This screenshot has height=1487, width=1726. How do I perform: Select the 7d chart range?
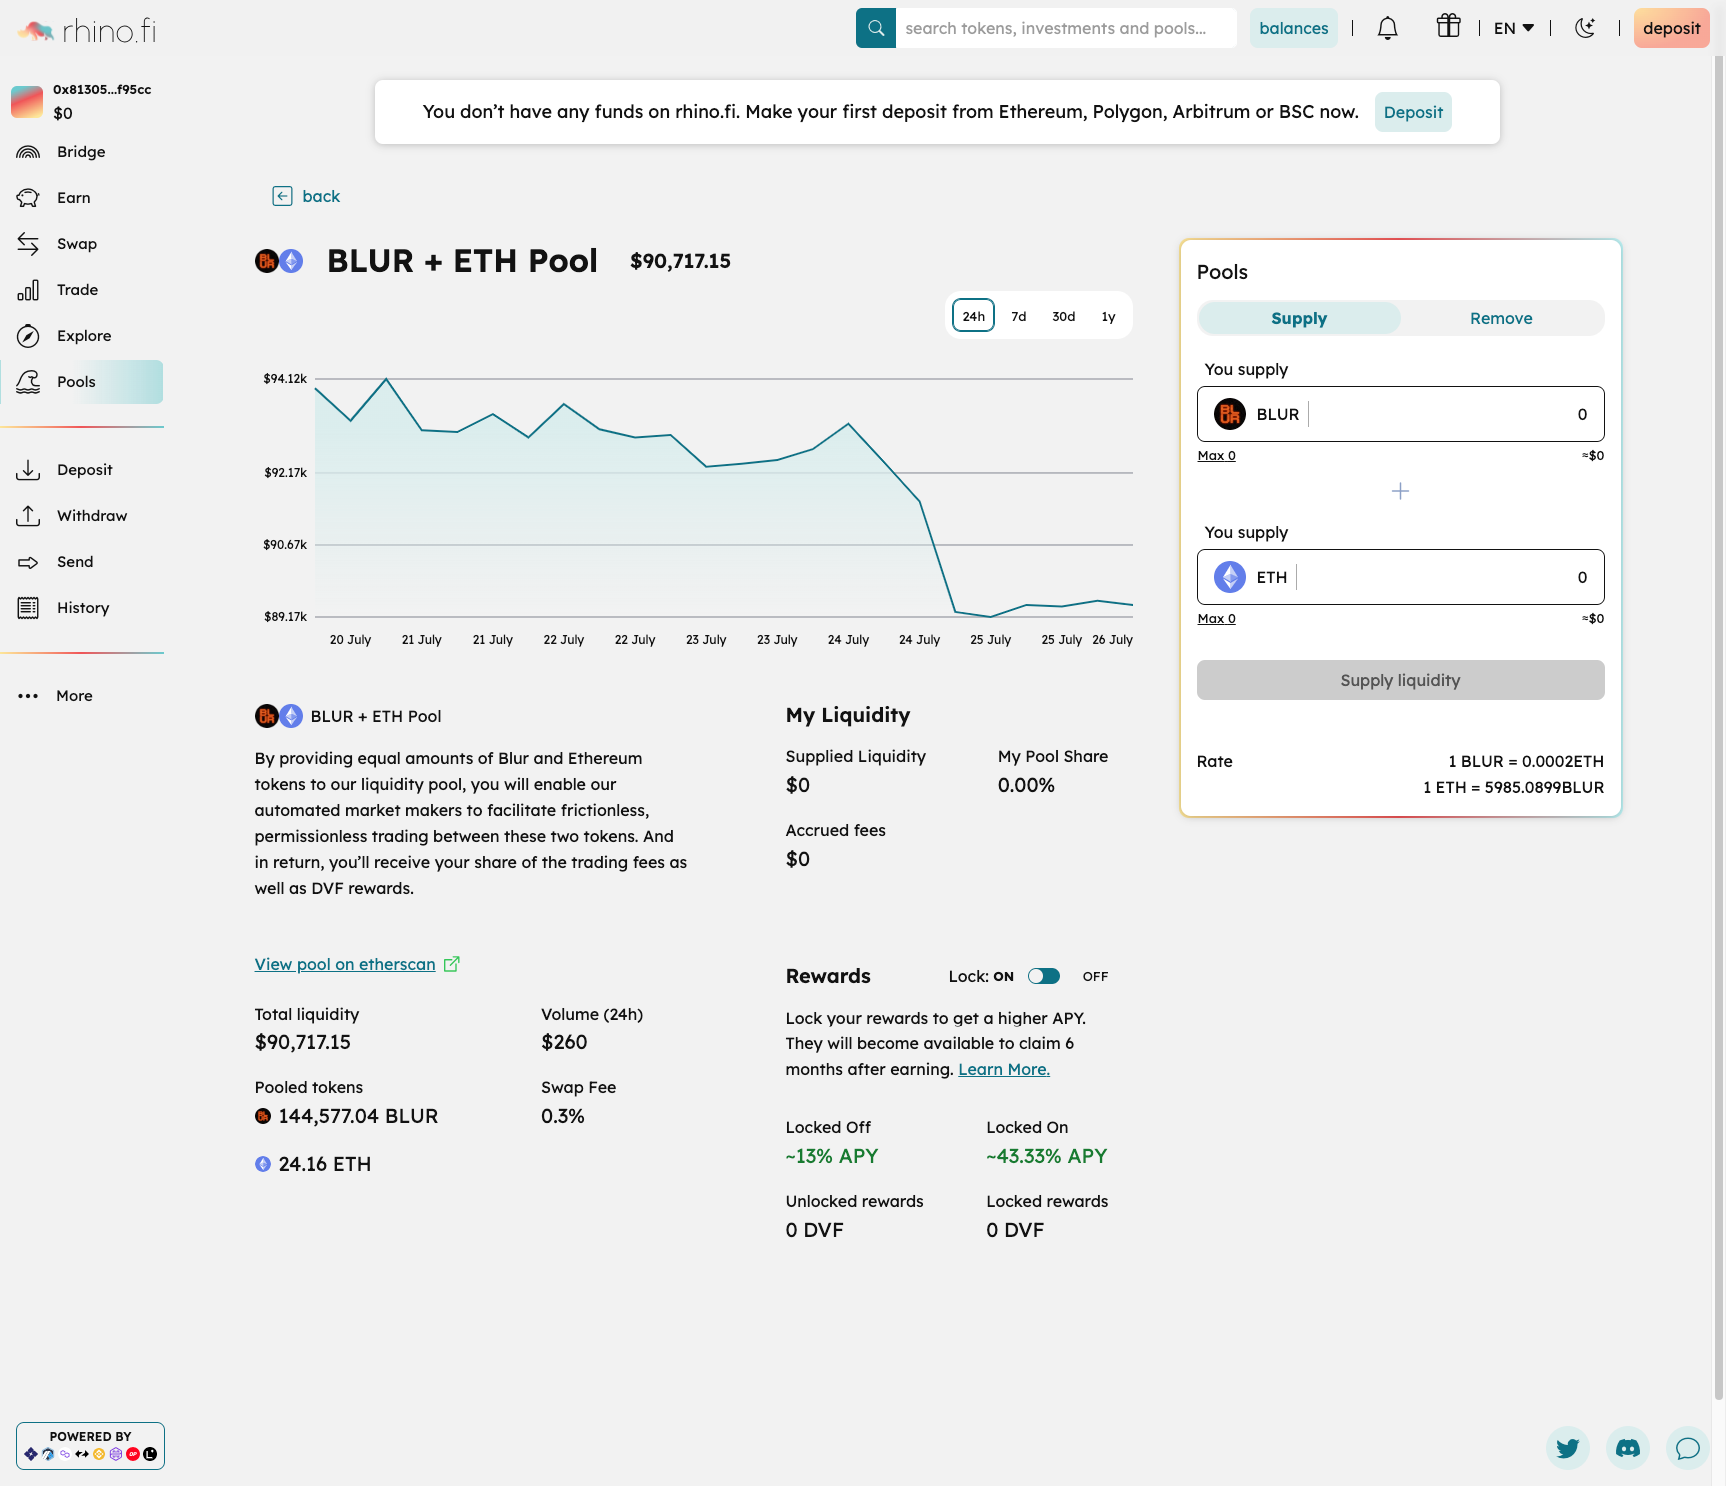[x=1019, y=316]
